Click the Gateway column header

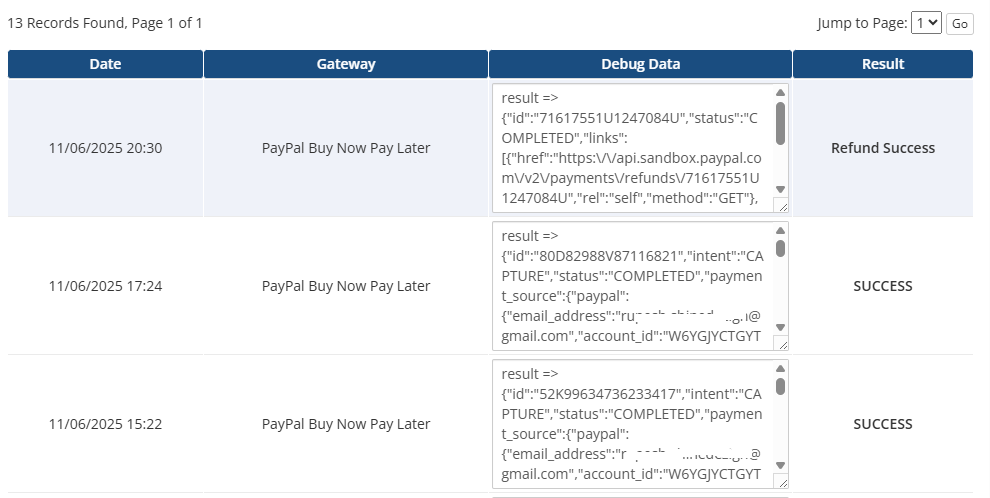coord(346,64)
